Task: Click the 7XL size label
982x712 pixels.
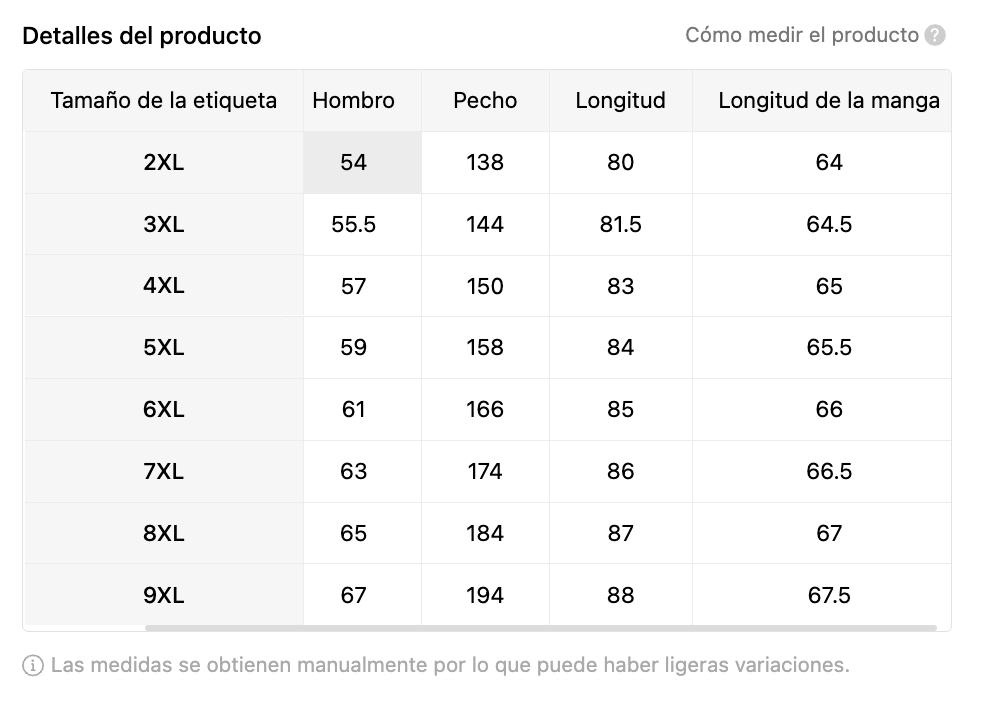Action: (x=163, y=471)
